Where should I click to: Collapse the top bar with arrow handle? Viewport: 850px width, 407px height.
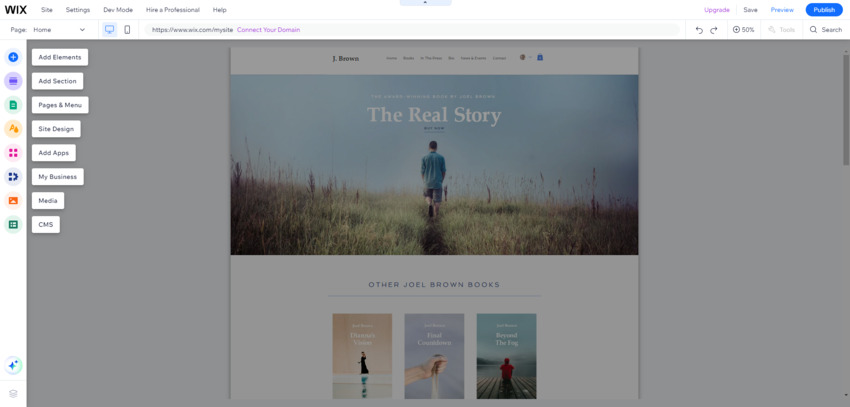pyautogui.click(x=425, y=3)
